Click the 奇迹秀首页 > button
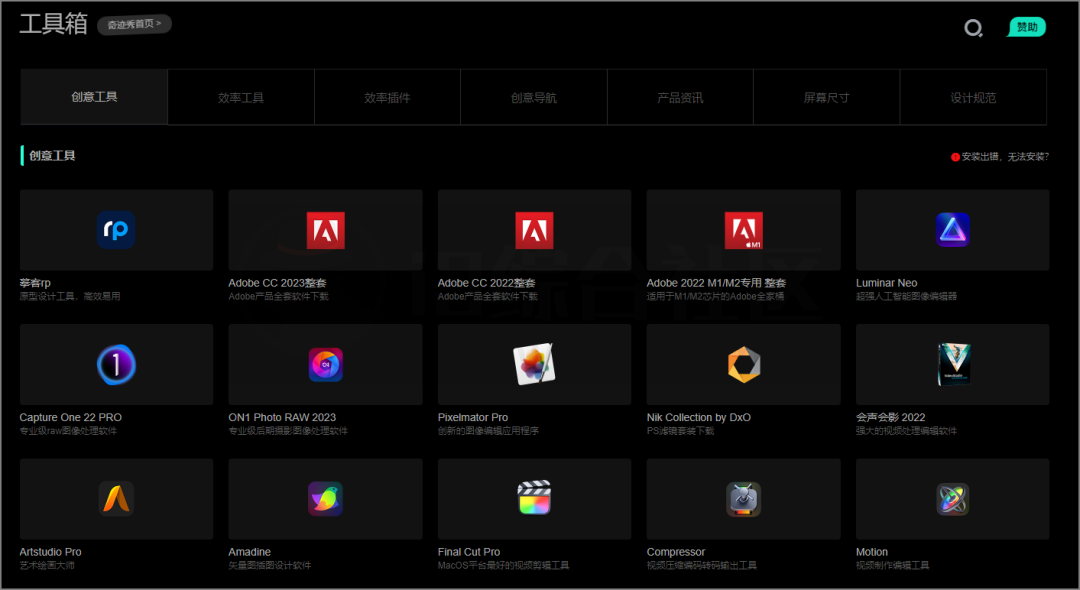The image size is (1080, 590). click(134, 24)
